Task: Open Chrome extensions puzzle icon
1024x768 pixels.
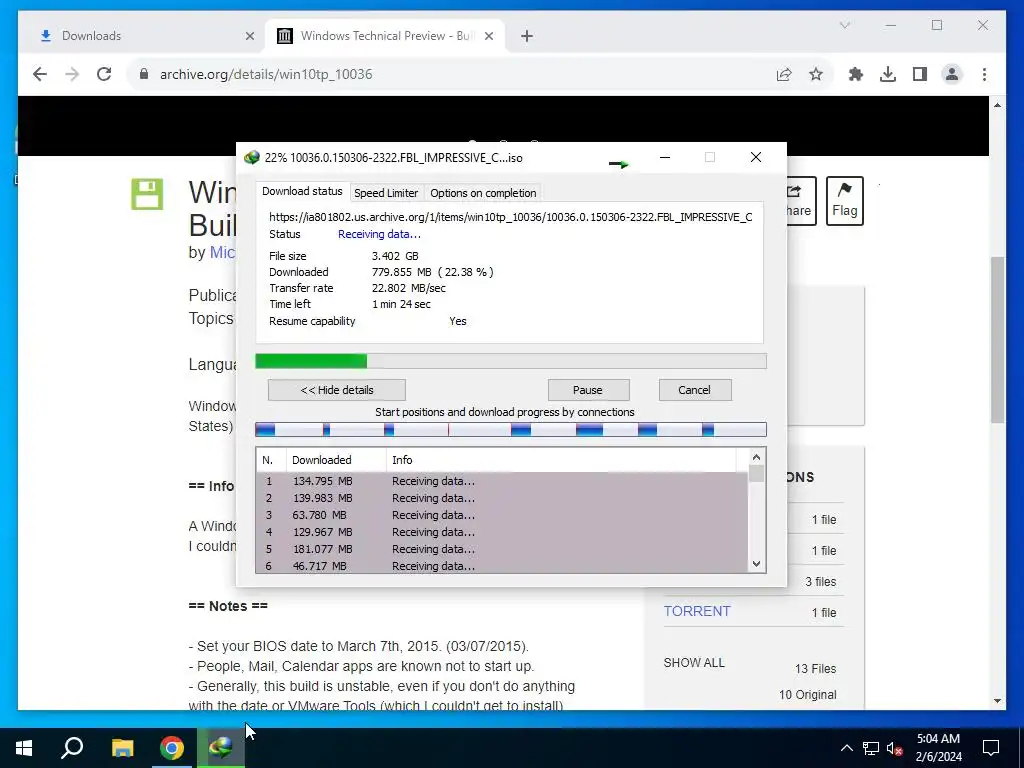Action: point(856,74)
